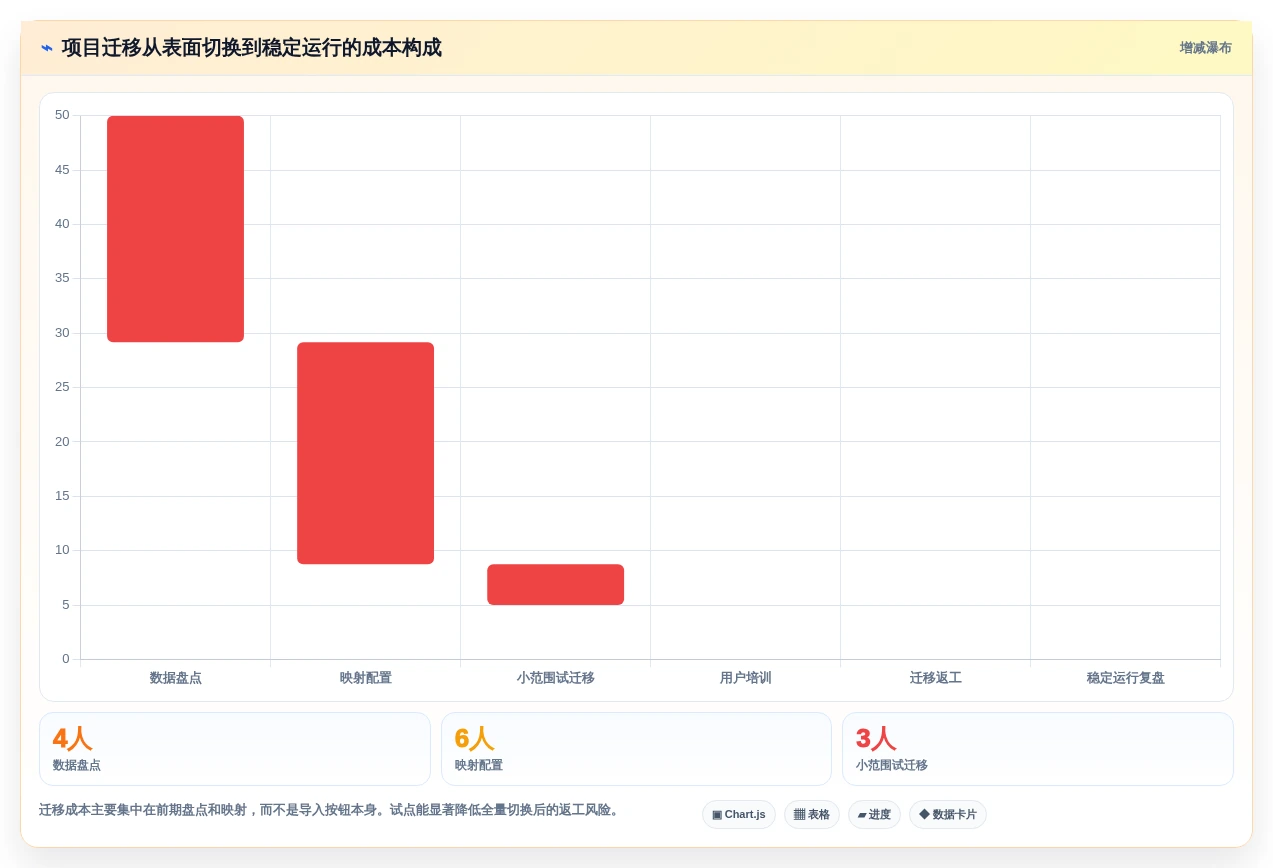Open the 6人 映射配置 data card
Image resolution: width=1273 pixels, height=868 pixels.
click(x=636, y=749)
